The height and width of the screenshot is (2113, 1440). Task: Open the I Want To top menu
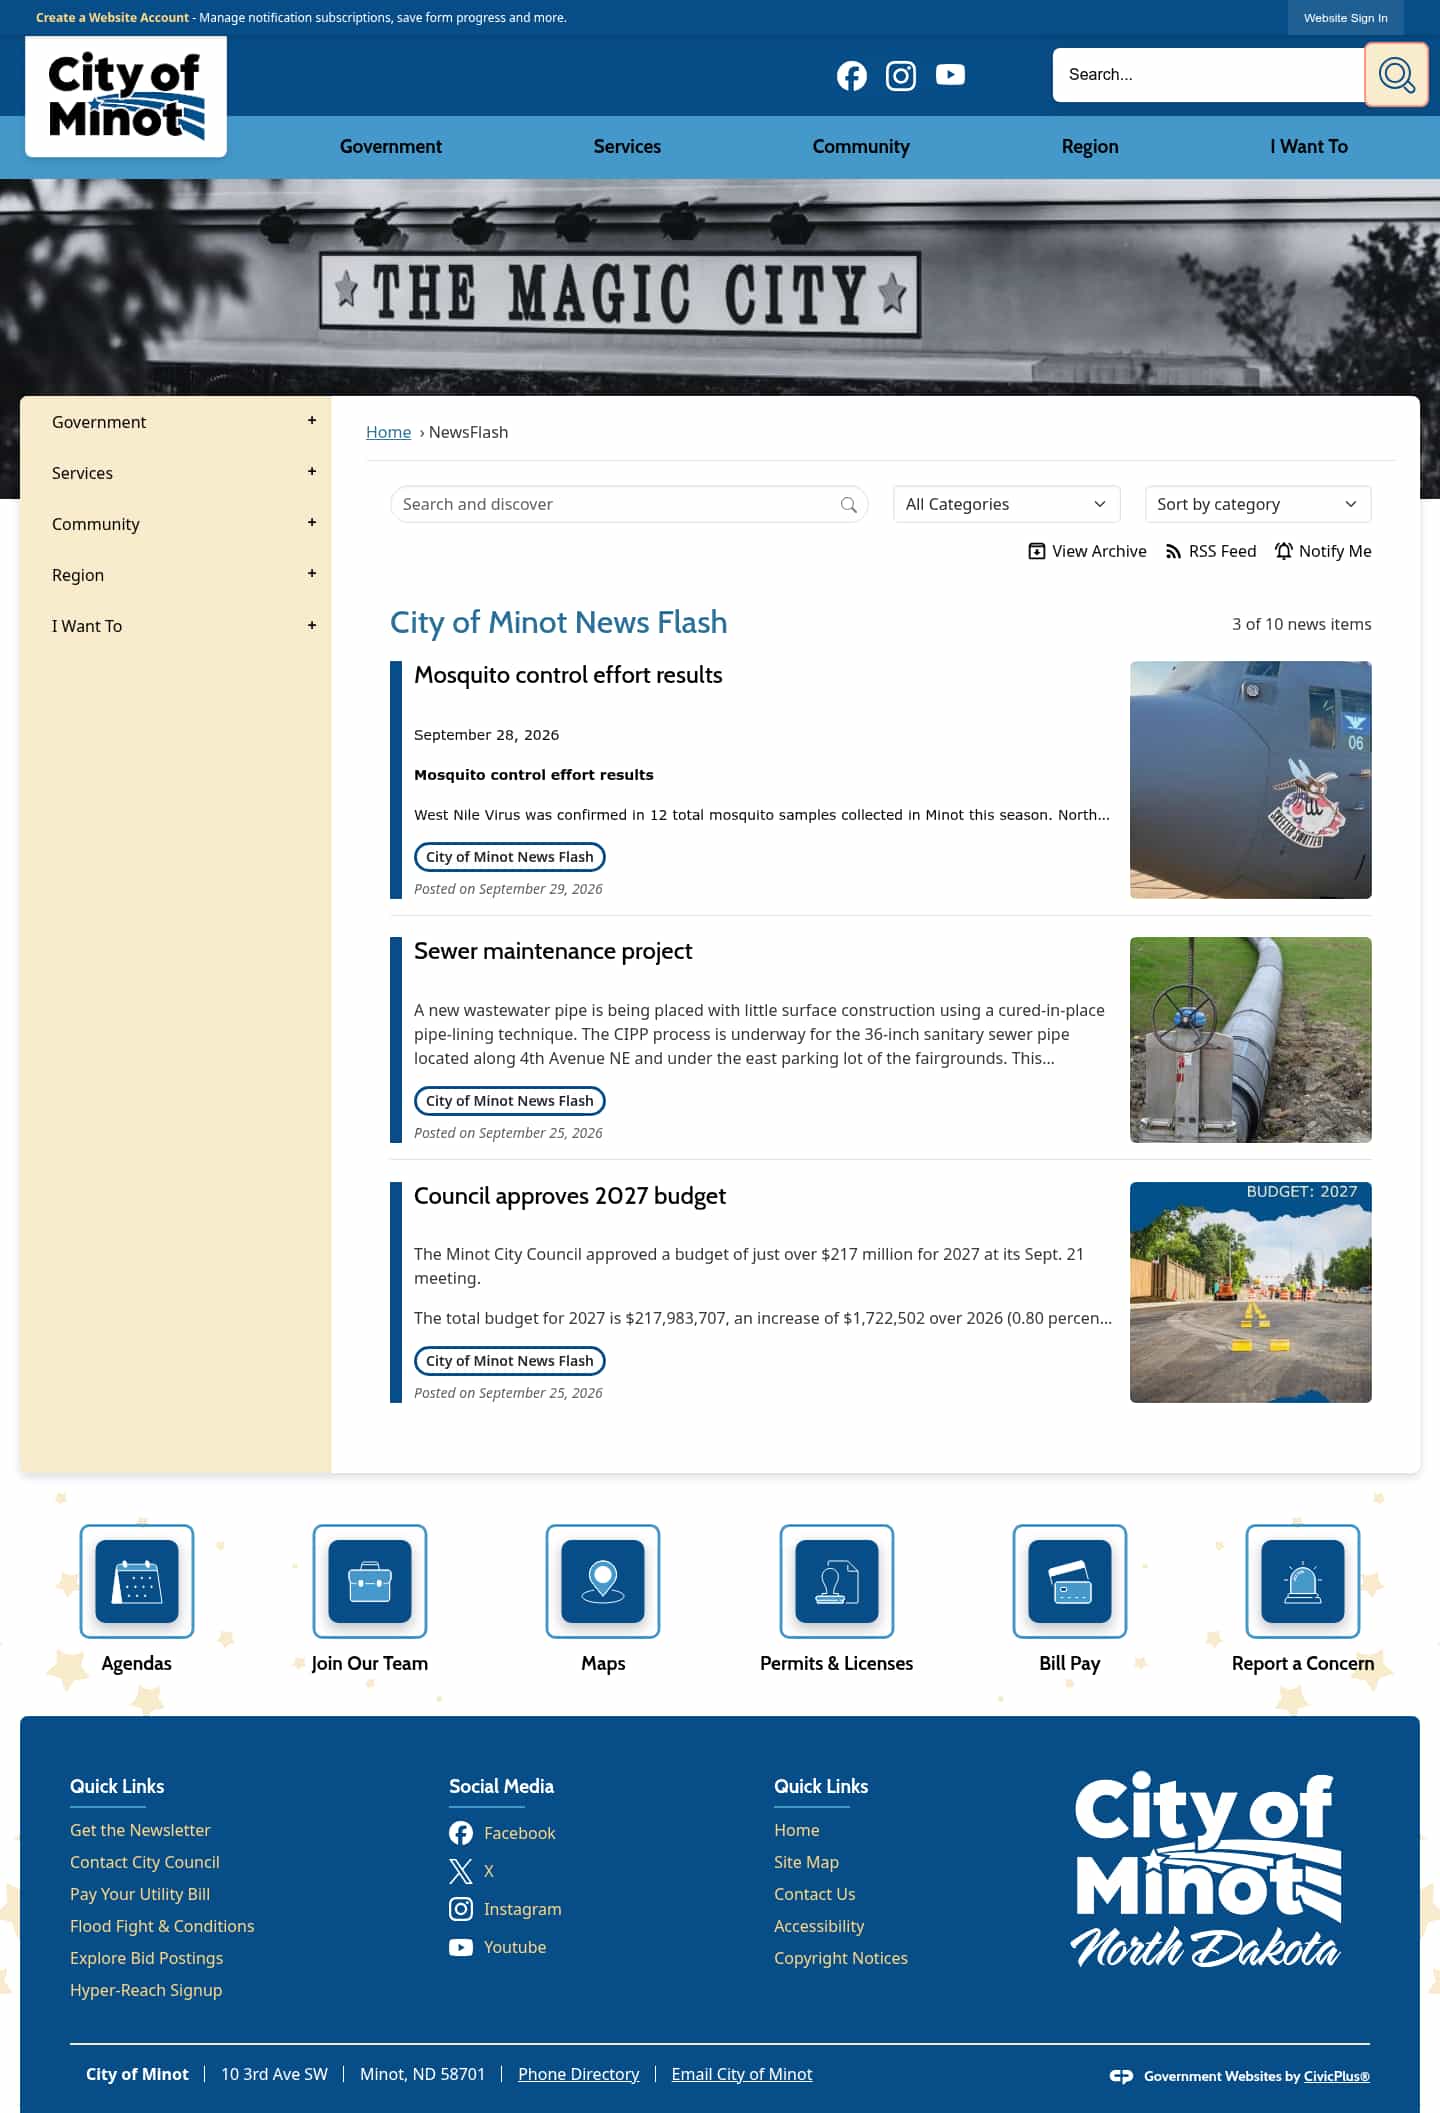click(1309, 147)
